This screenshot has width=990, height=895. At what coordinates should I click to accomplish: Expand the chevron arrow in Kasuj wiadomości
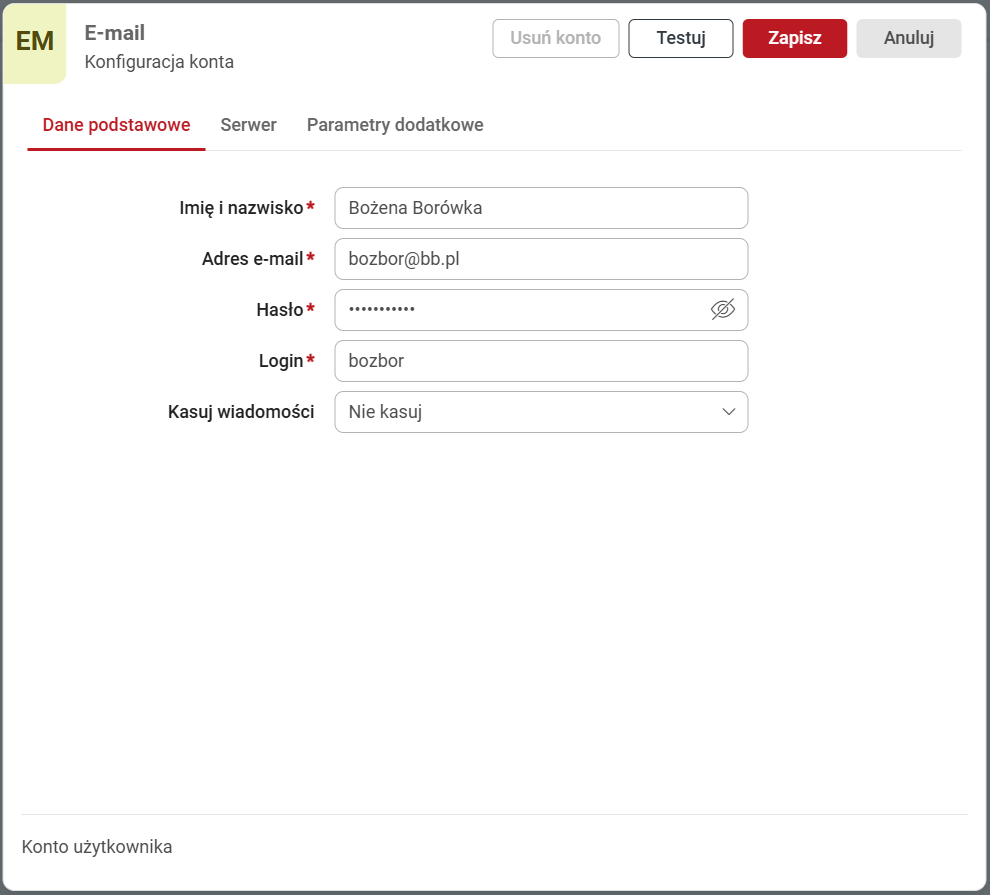[x=728, y=412]
